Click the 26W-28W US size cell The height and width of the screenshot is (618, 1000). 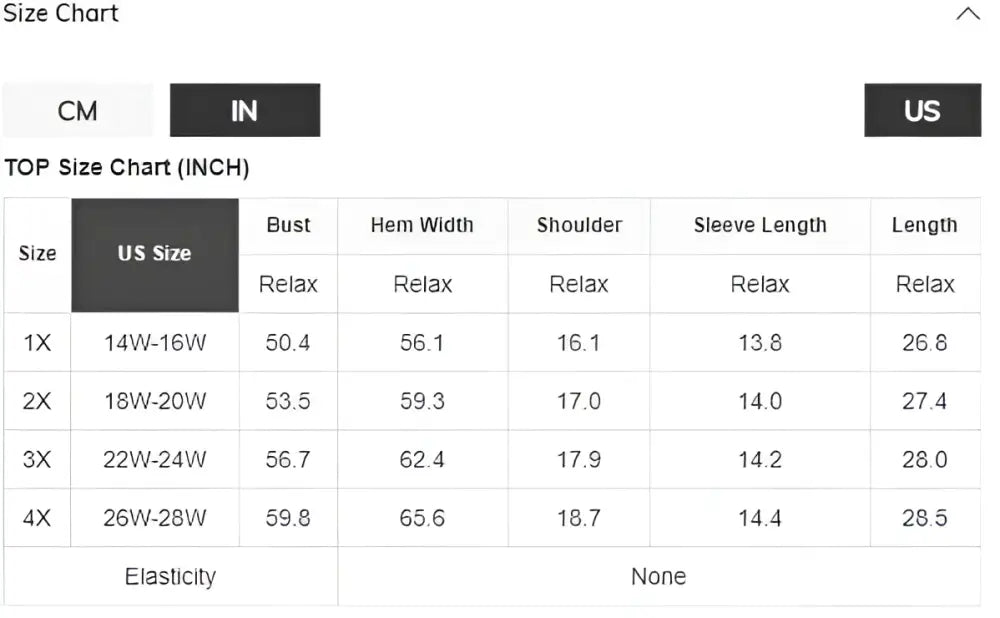(x=155, y=518)
